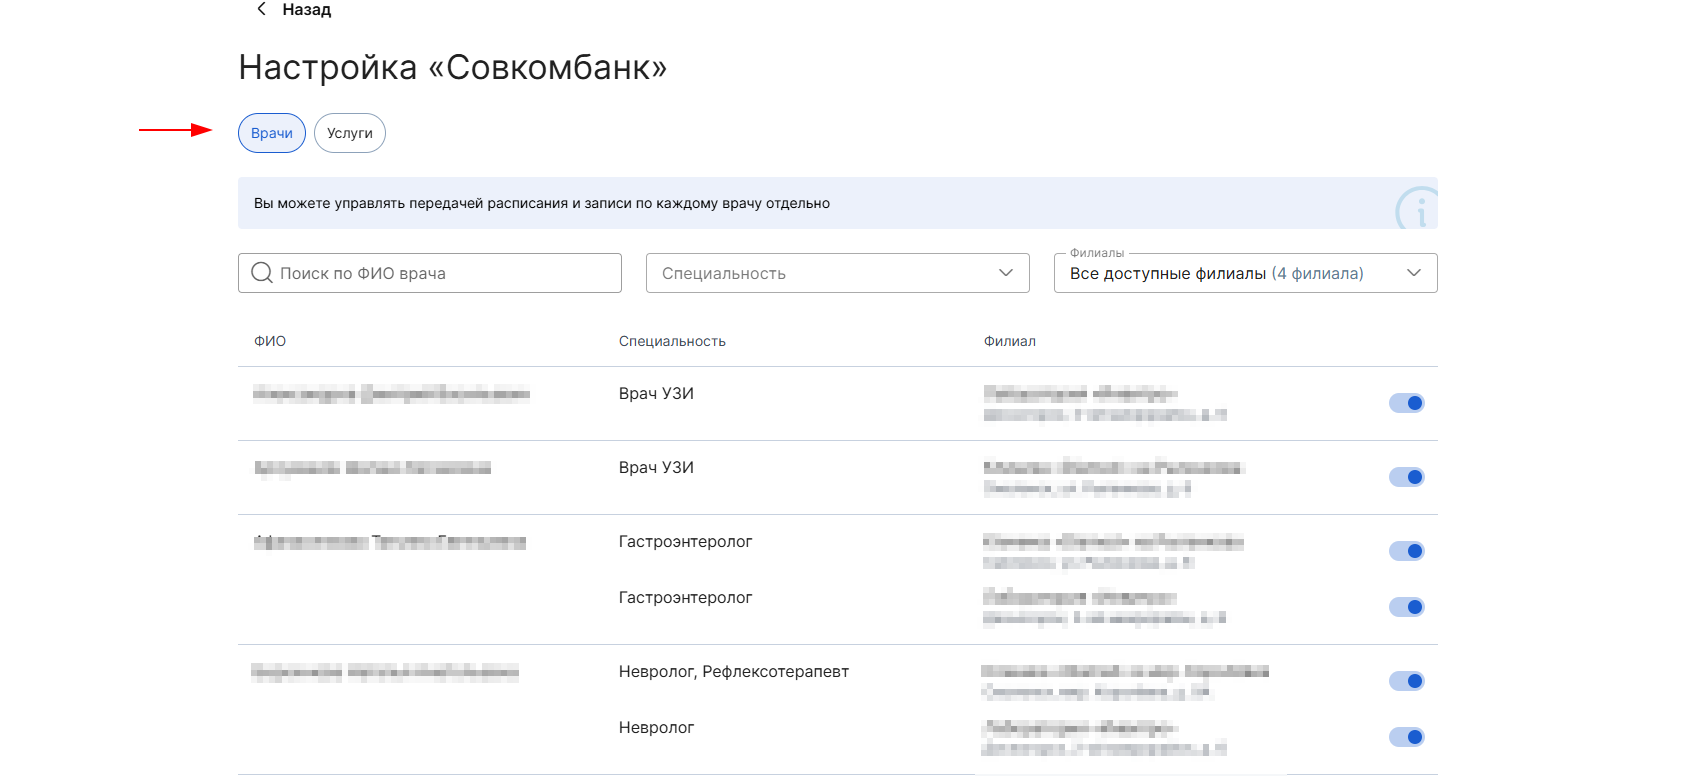Toggle first Гастроэнтеролог switch
The image size is (1698, 776).
pyautogui.click(x=1407, y=551)
